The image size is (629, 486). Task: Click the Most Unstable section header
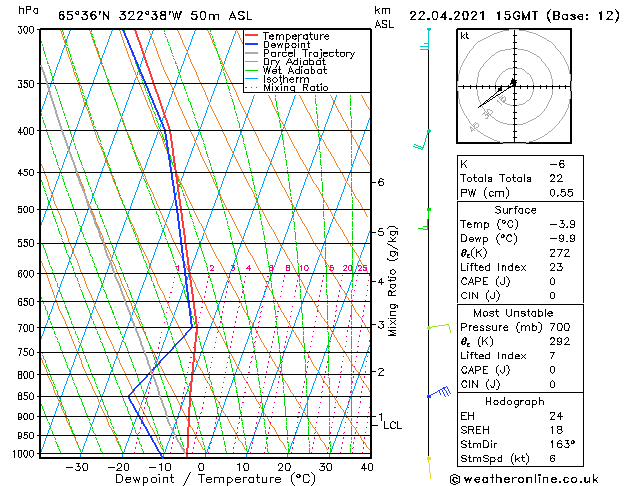point(513,313)
